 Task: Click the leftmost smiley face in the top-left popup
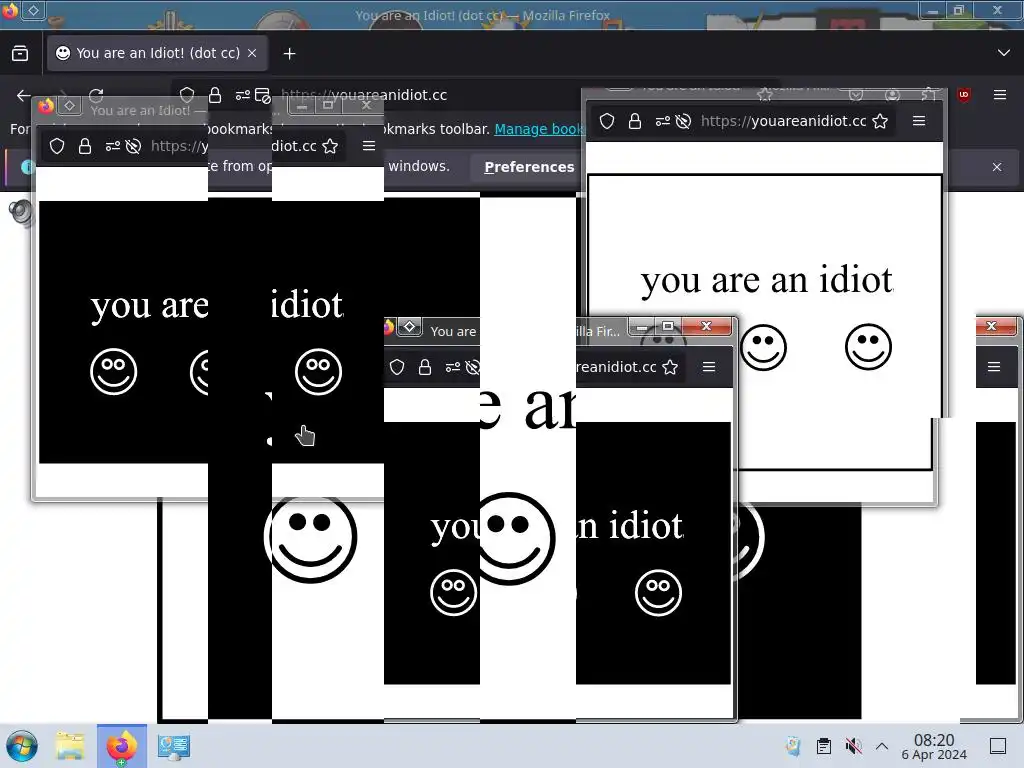(114, 372)
